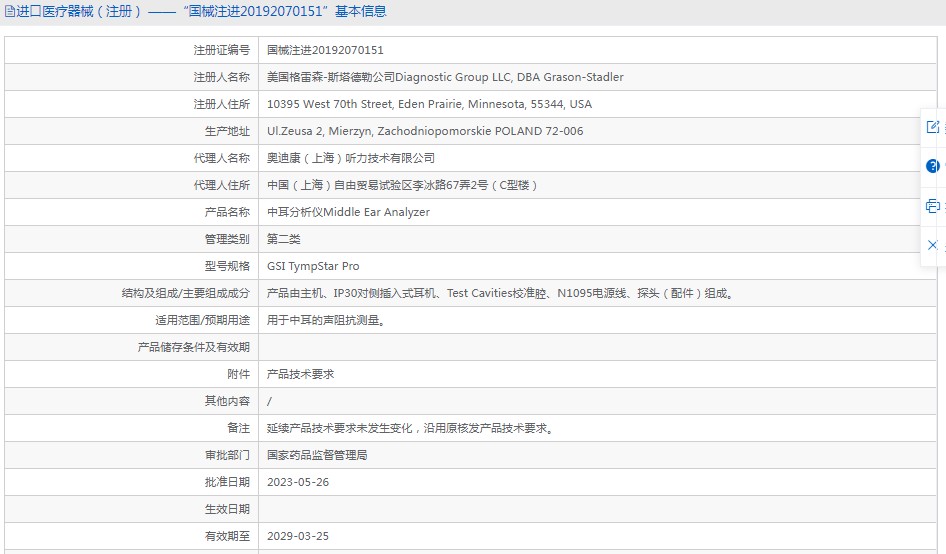Click the 其他内容 label cell
Viewport: 946px width, 554px height.
click(x=132, y=401)
